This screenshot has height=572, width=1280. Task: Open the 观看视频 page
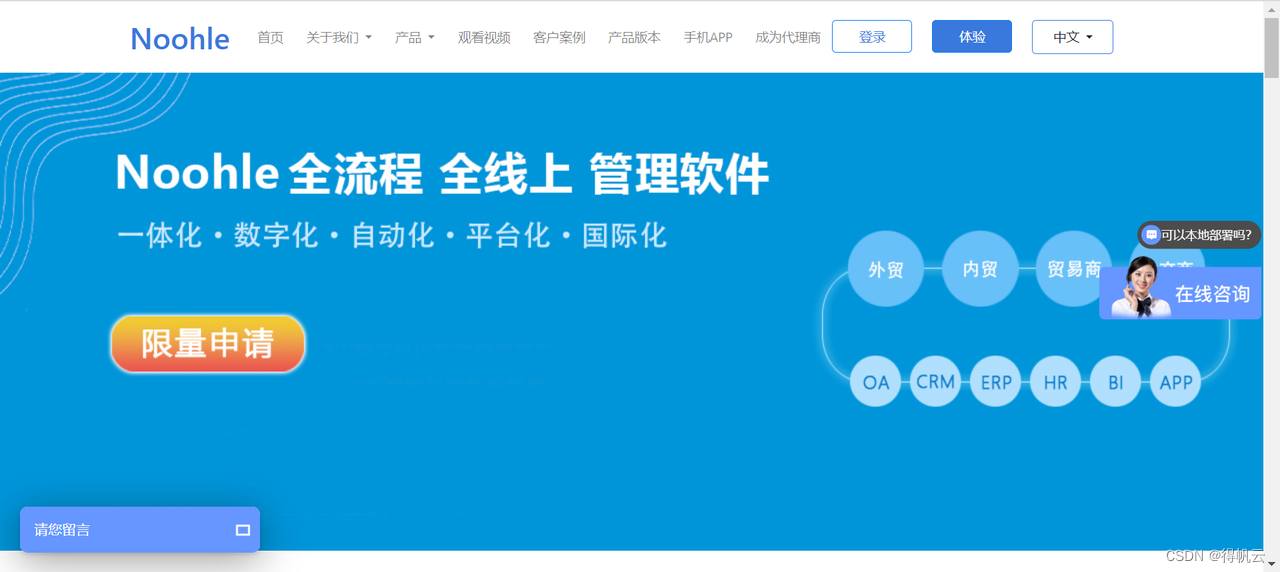click(x=484, y=37)
